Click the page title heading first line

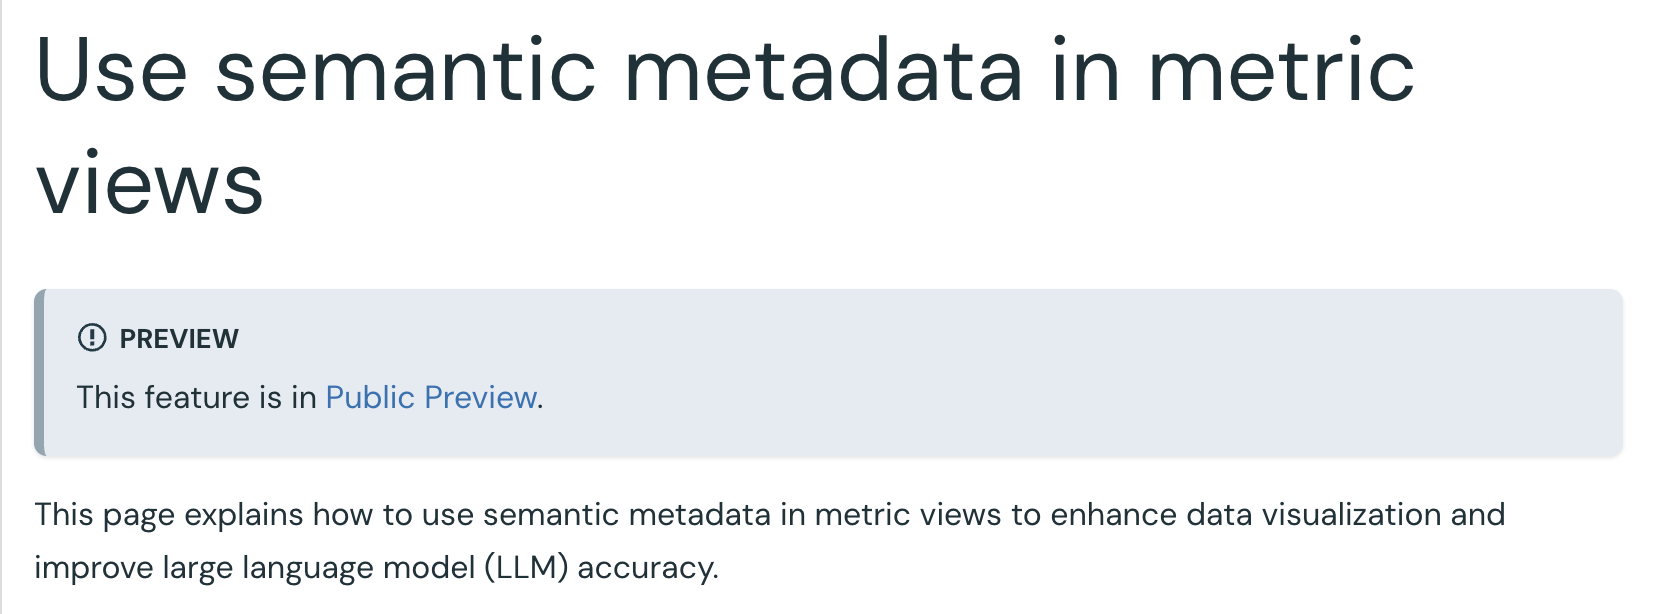pos(725,70)
